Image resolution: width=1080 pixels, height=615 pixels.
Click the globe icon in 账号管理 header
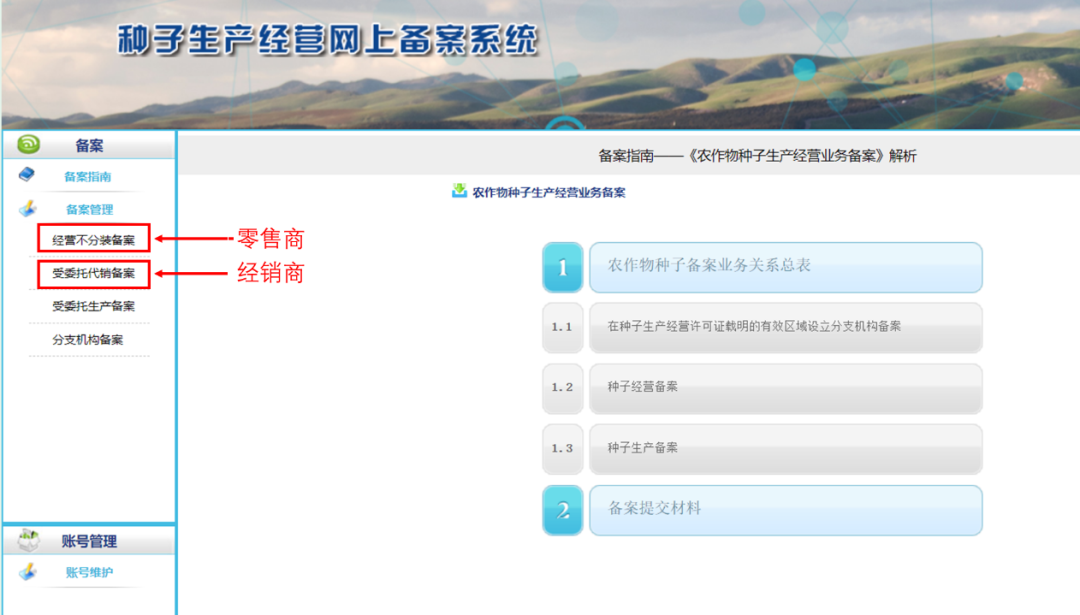pos(27,540)
